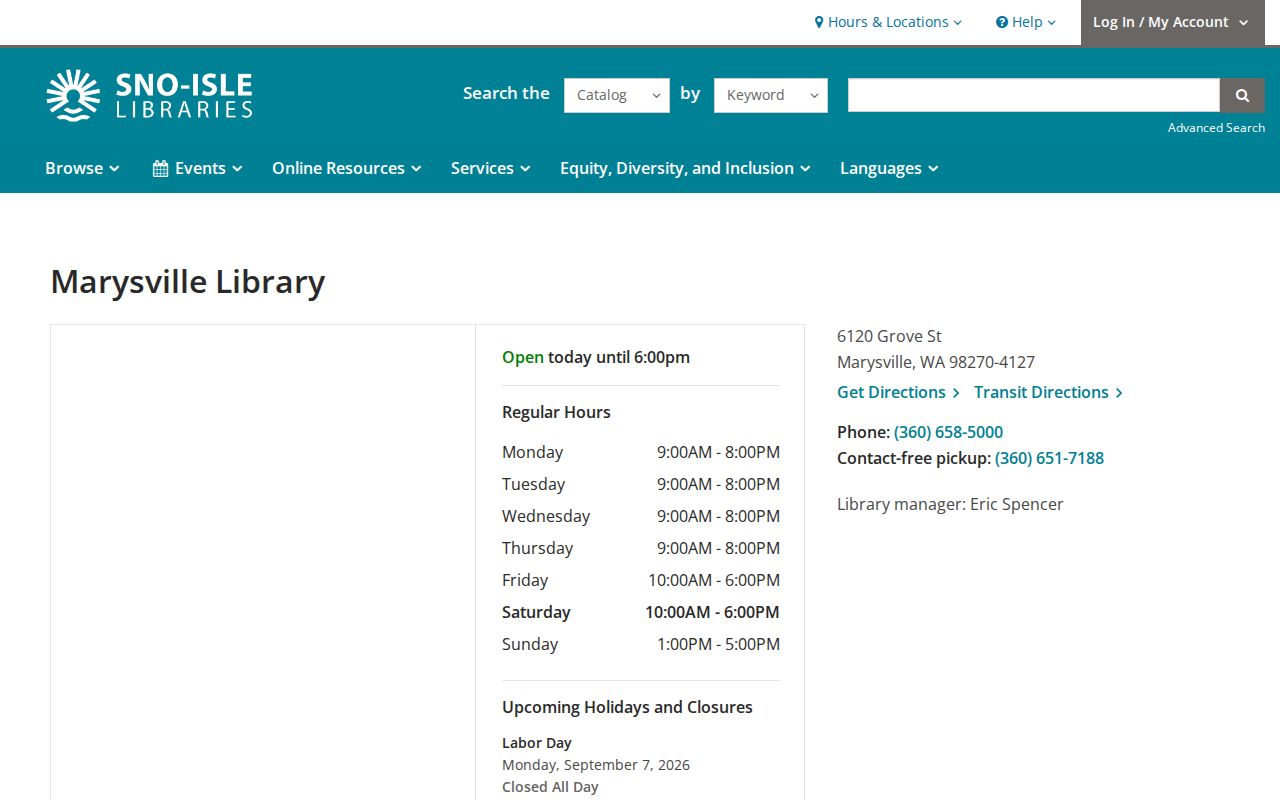
Task: Click the Saturday hours row
Action: click(x=641, y=612)
